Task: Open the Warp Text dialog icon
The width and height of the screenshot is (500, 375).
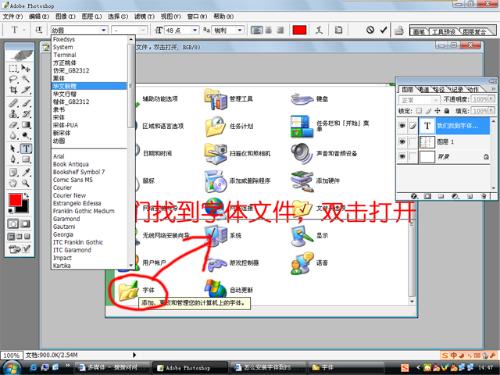Action: point(319,30)
